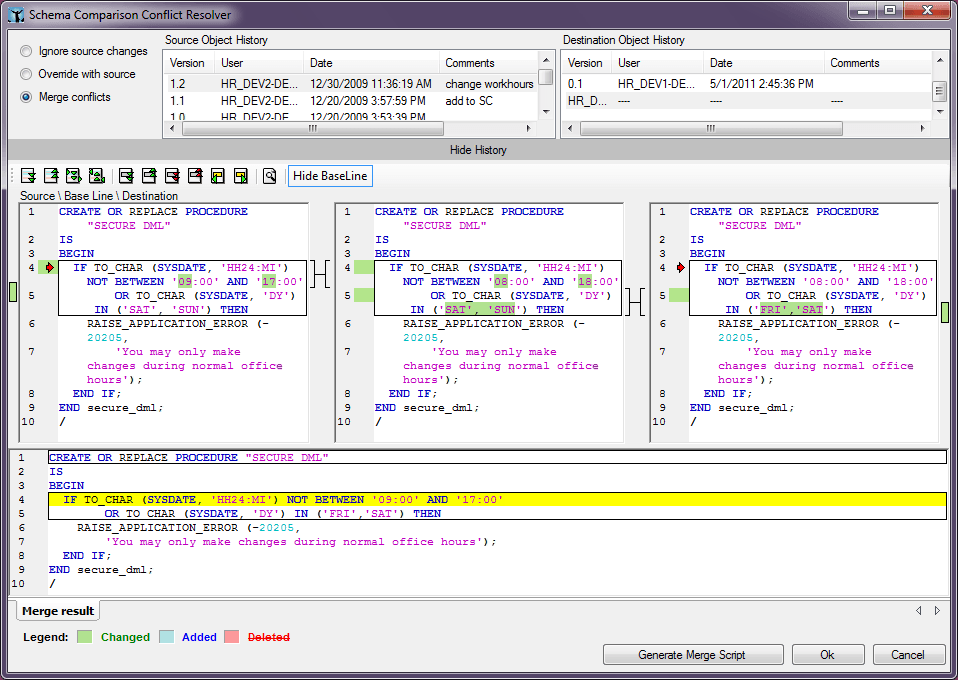The width and height of the screenshot is (958, 680).
Task: Open the Merge result tab
Action: tap(58, 611)
